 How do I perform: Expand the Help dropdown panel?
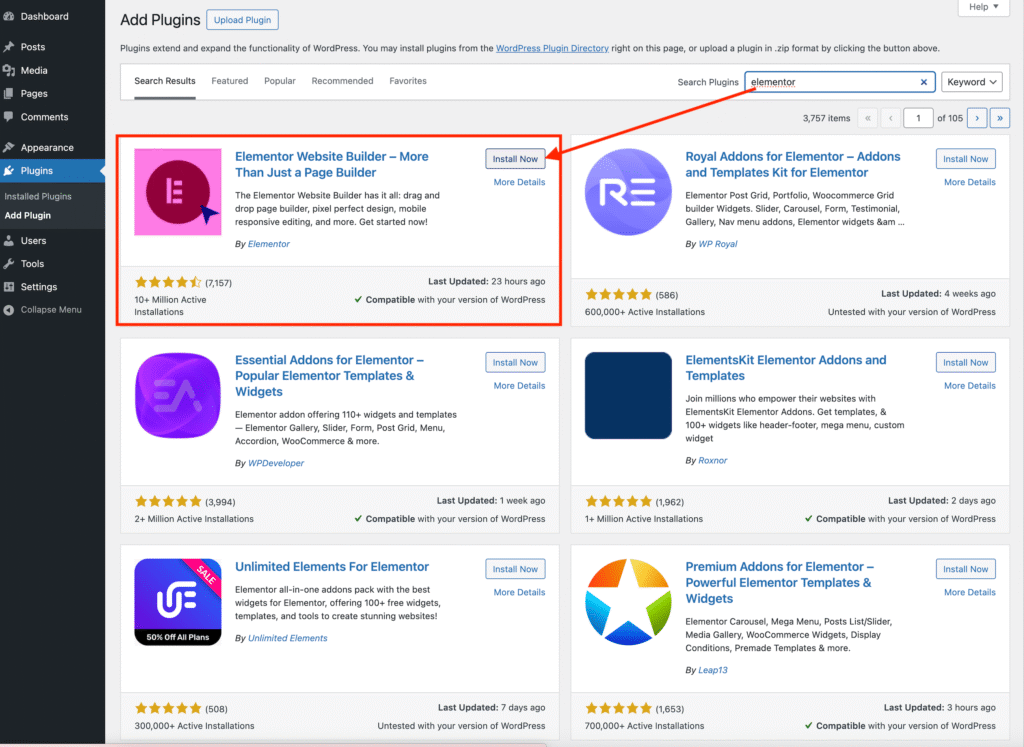(983, 7)
